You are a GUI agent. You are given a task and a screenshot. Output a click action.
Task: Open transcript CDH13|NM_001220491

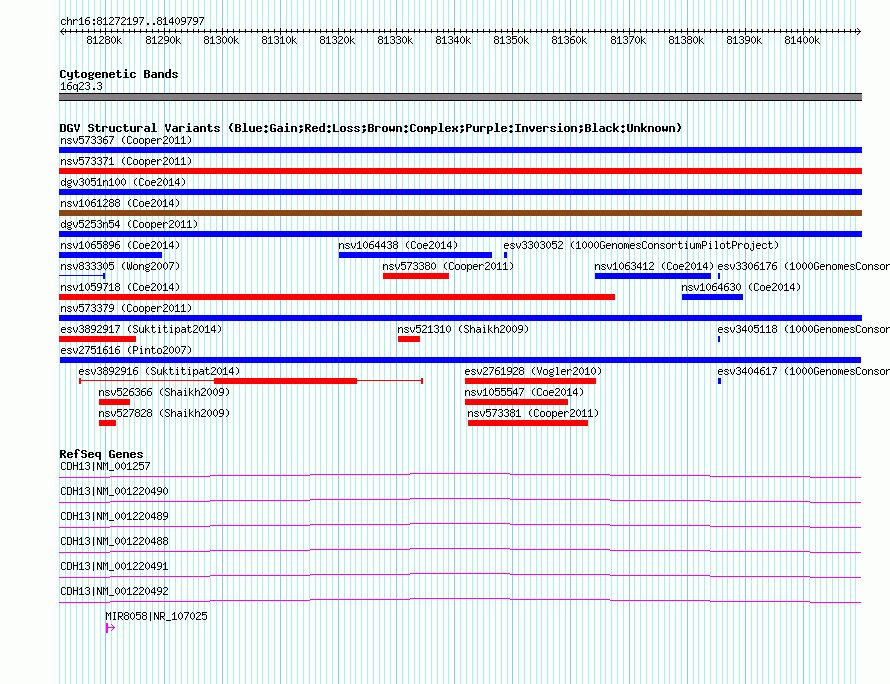[x=460, y=576]
